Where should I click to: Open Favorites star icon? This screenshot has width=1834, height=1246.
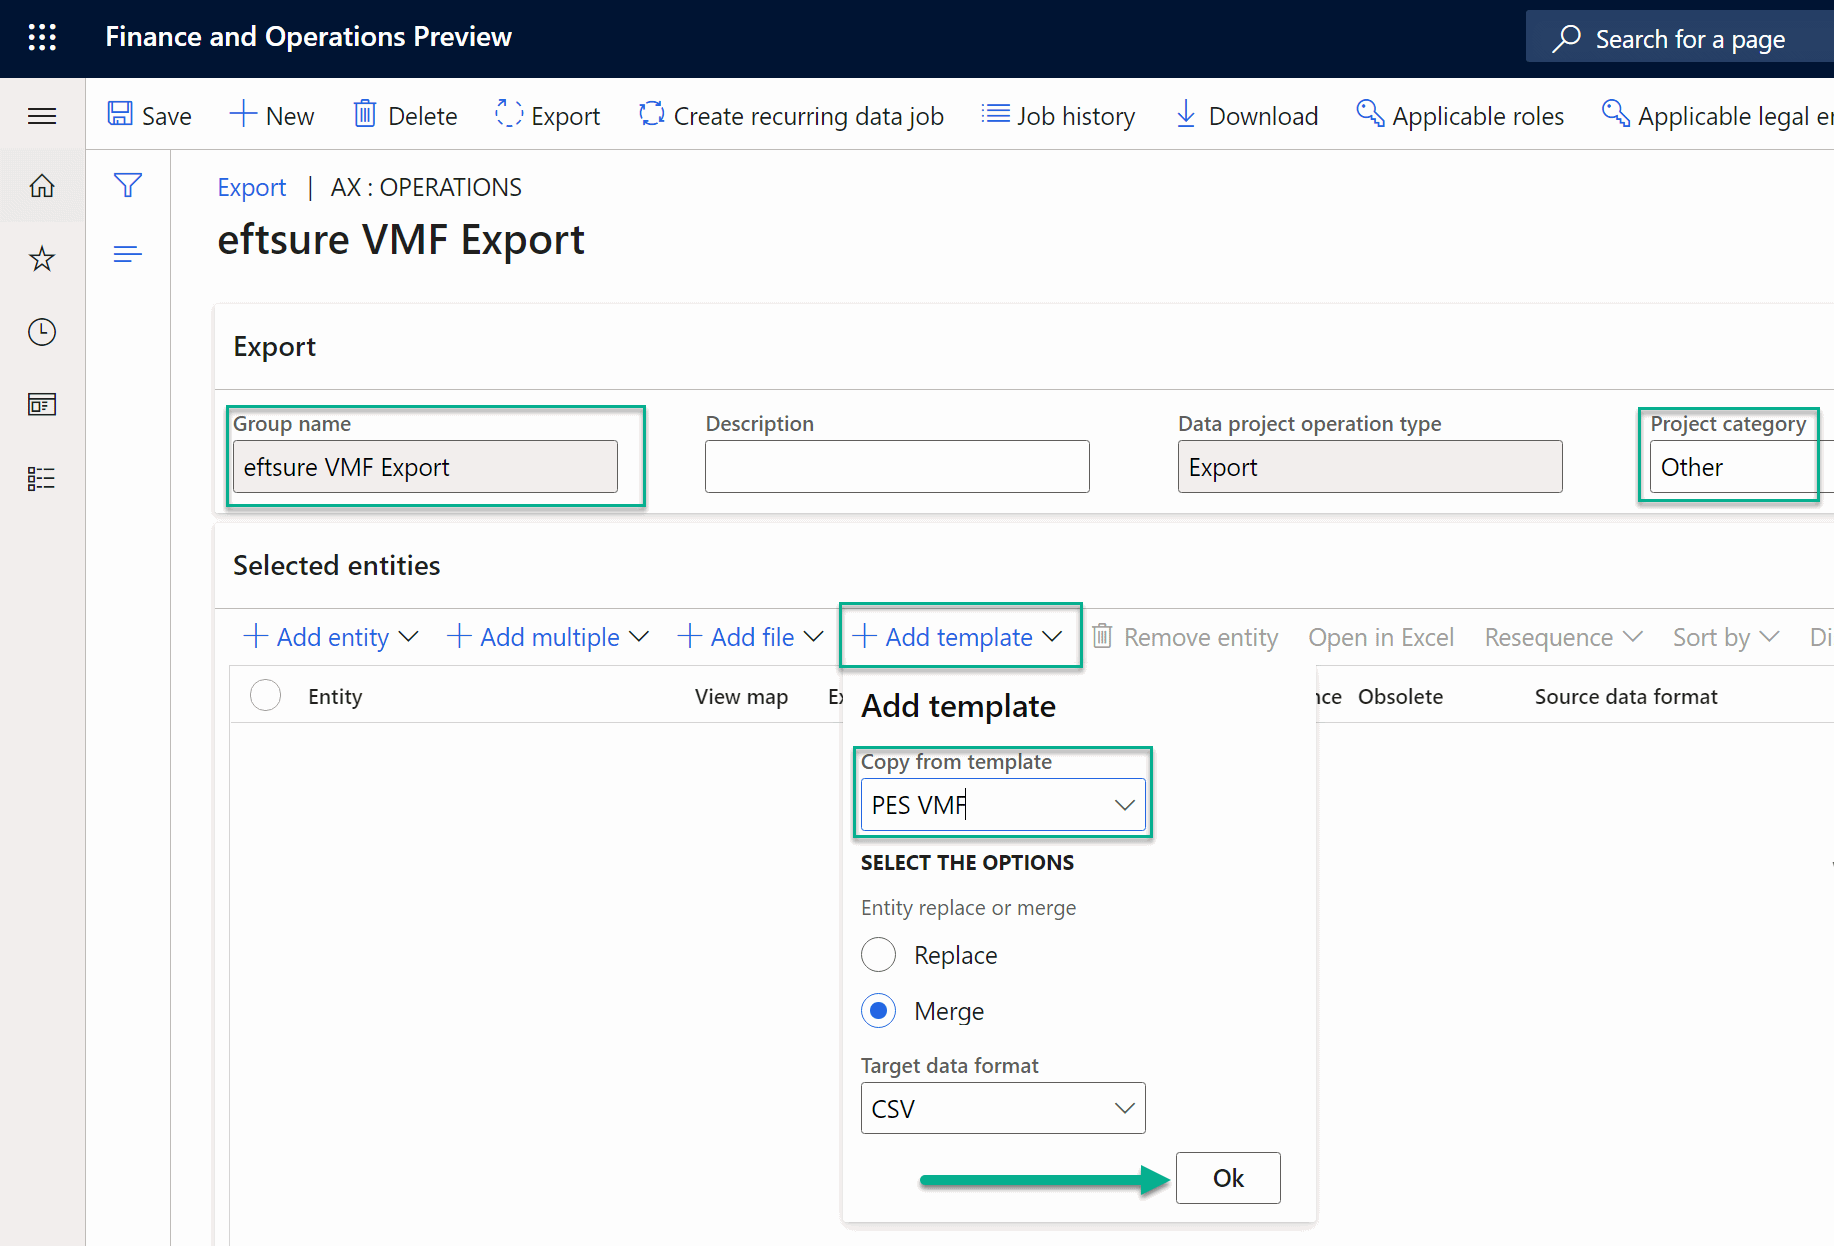[42, 259]
